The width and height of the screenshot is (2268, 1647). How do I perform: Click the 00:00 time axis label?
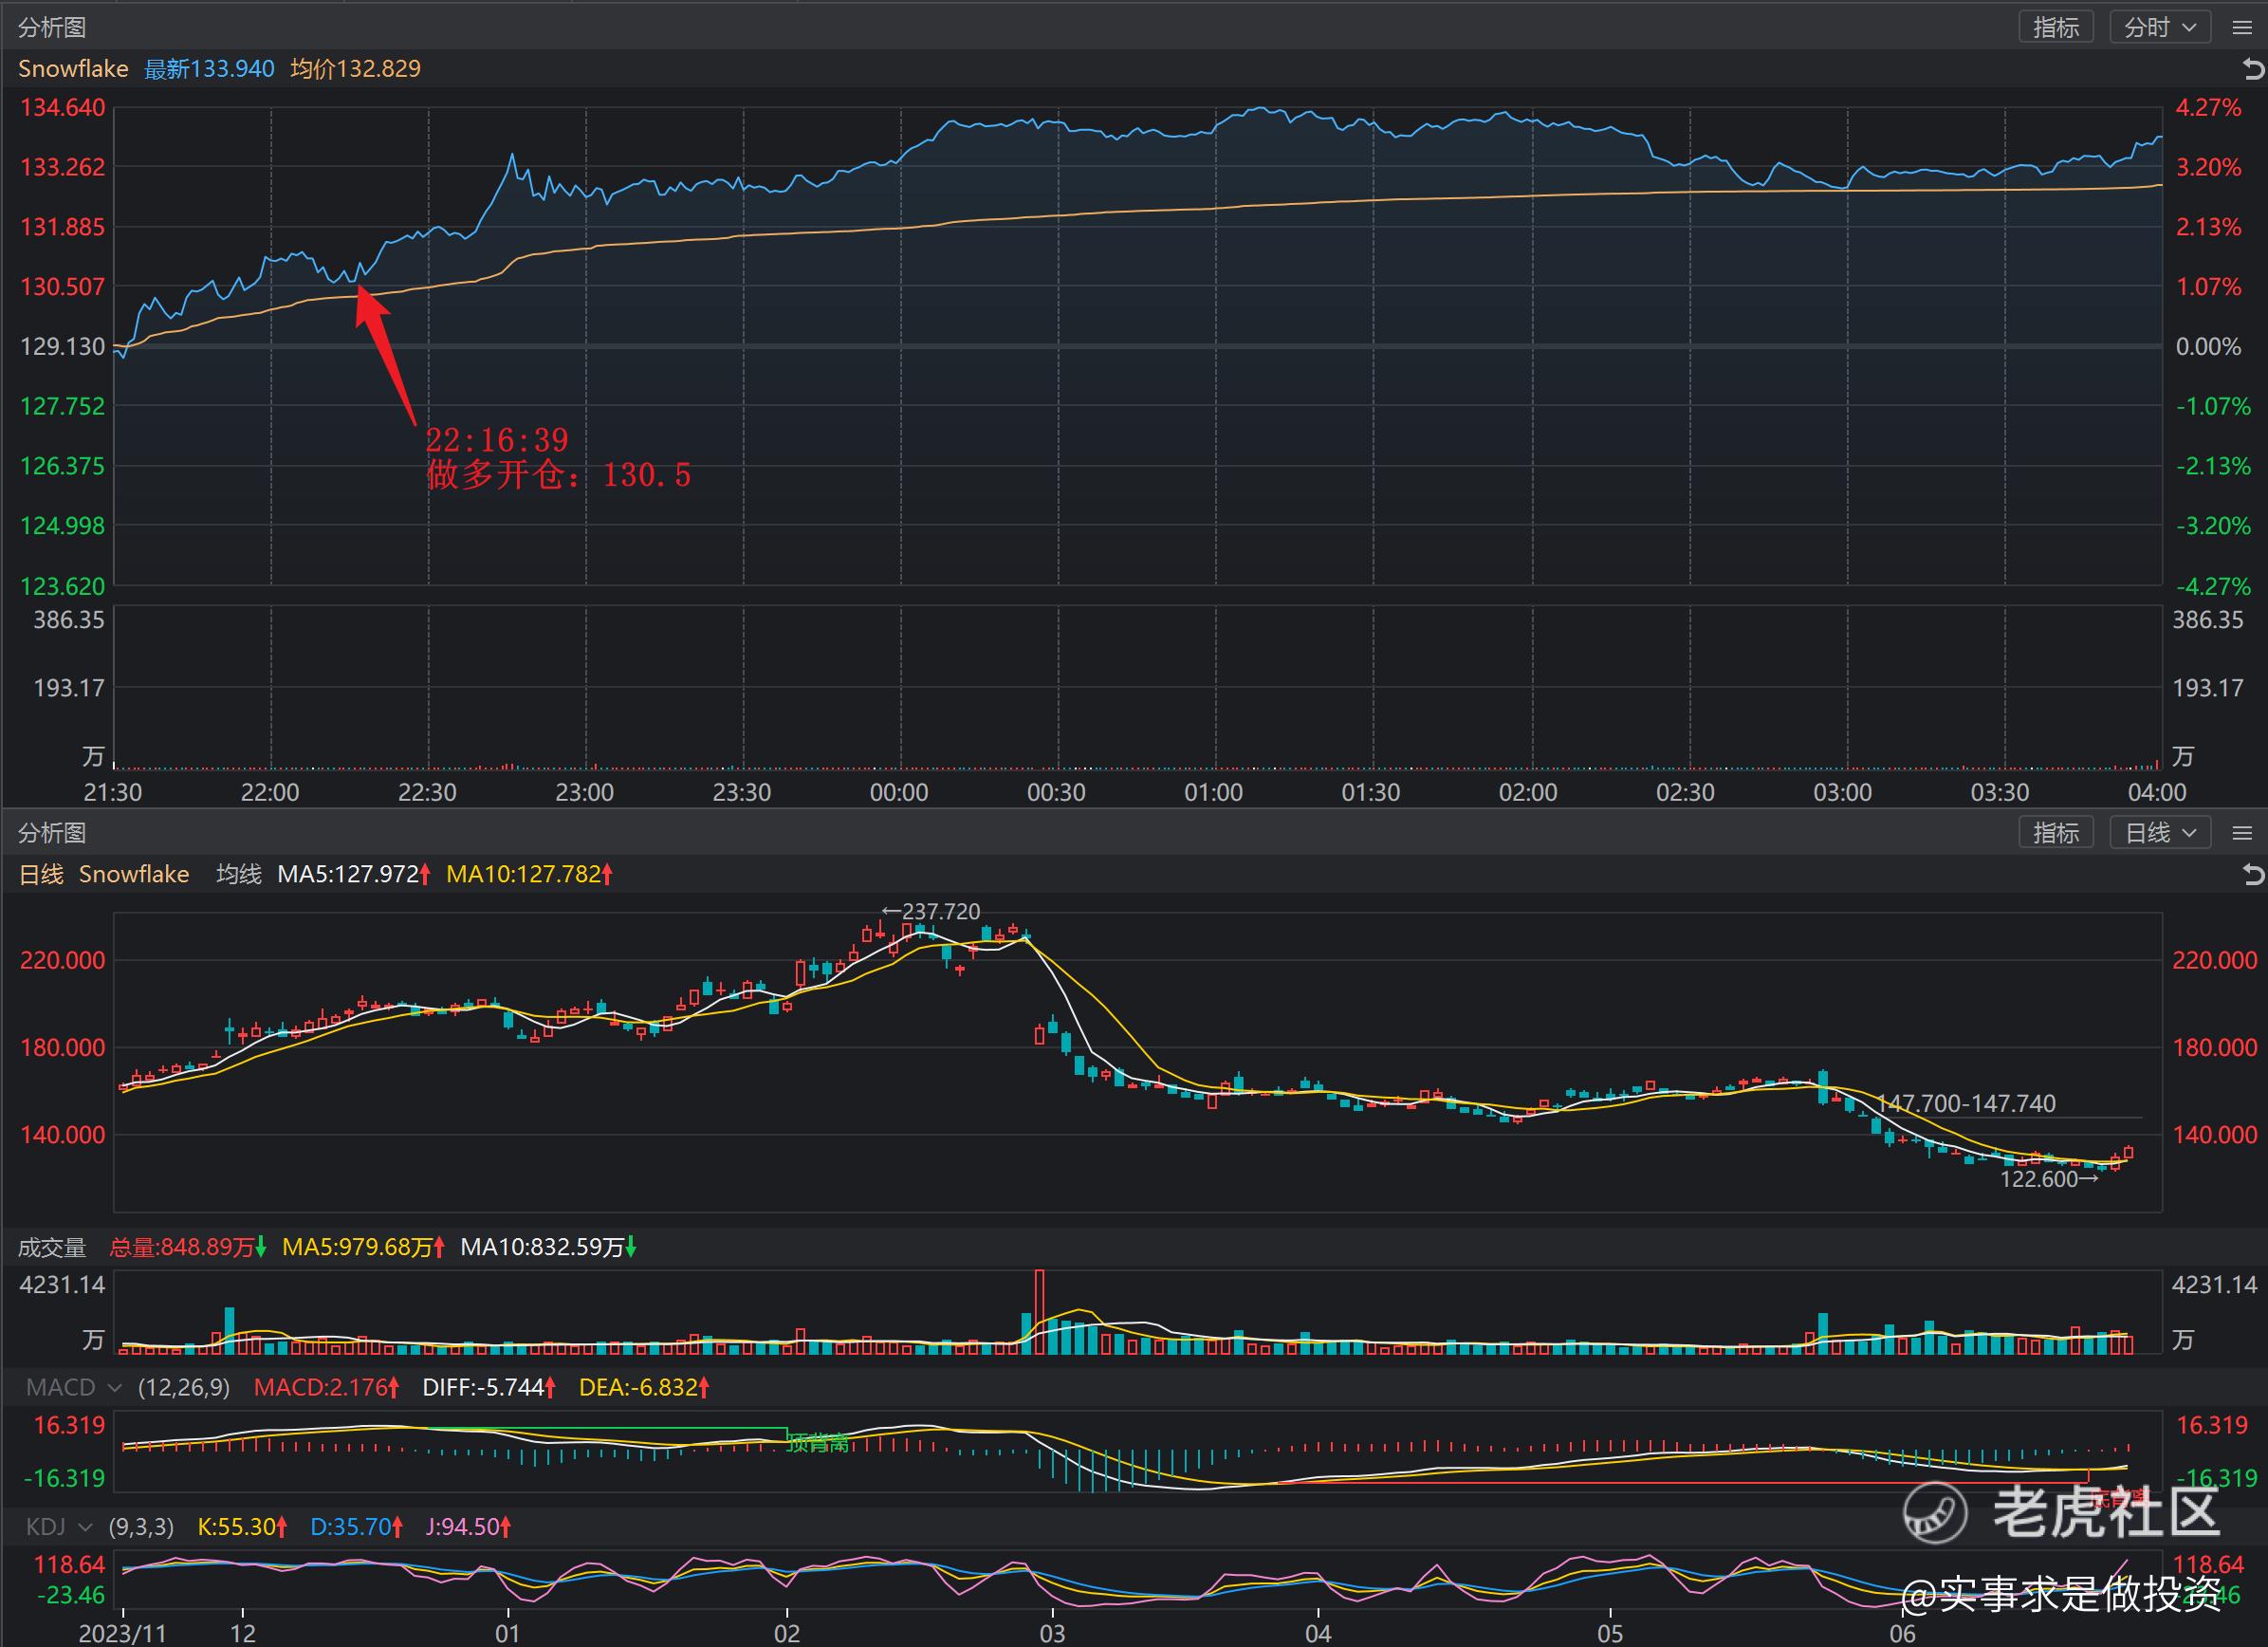click(899, 793)
